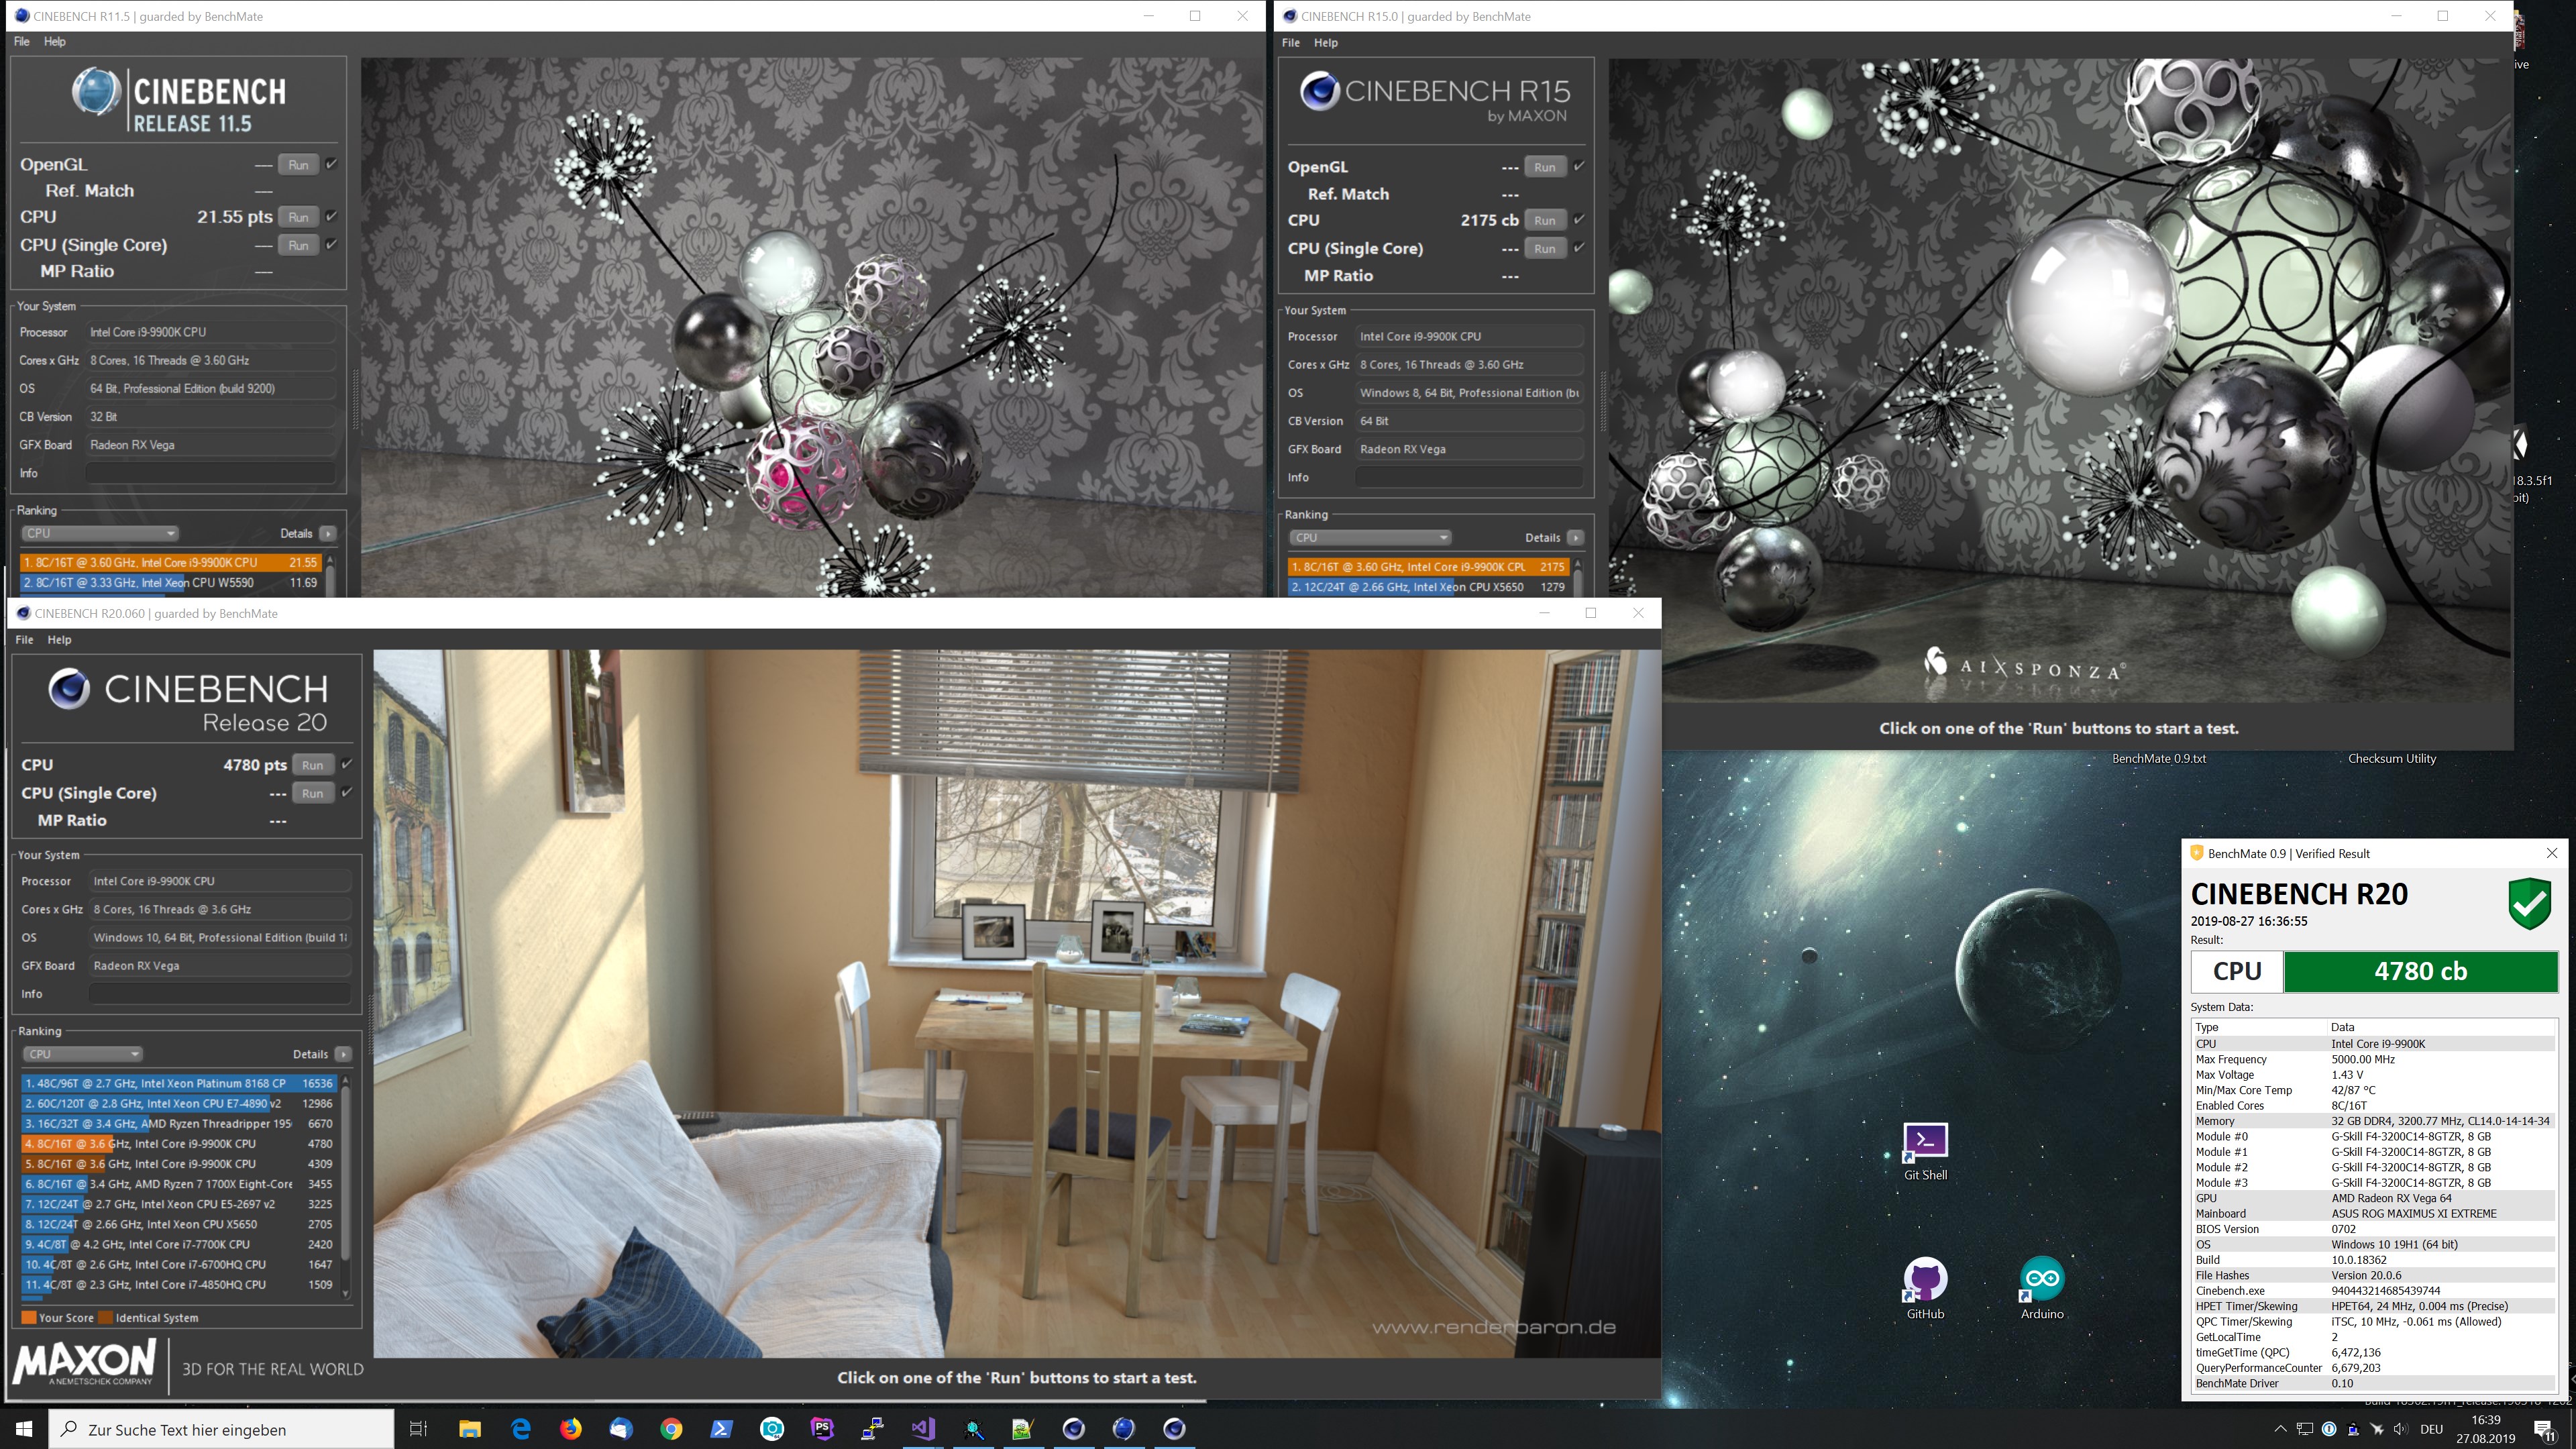Open Help menu in Cinebench R15
Screen dimensions: 2576x1449
pos(1326,42)
